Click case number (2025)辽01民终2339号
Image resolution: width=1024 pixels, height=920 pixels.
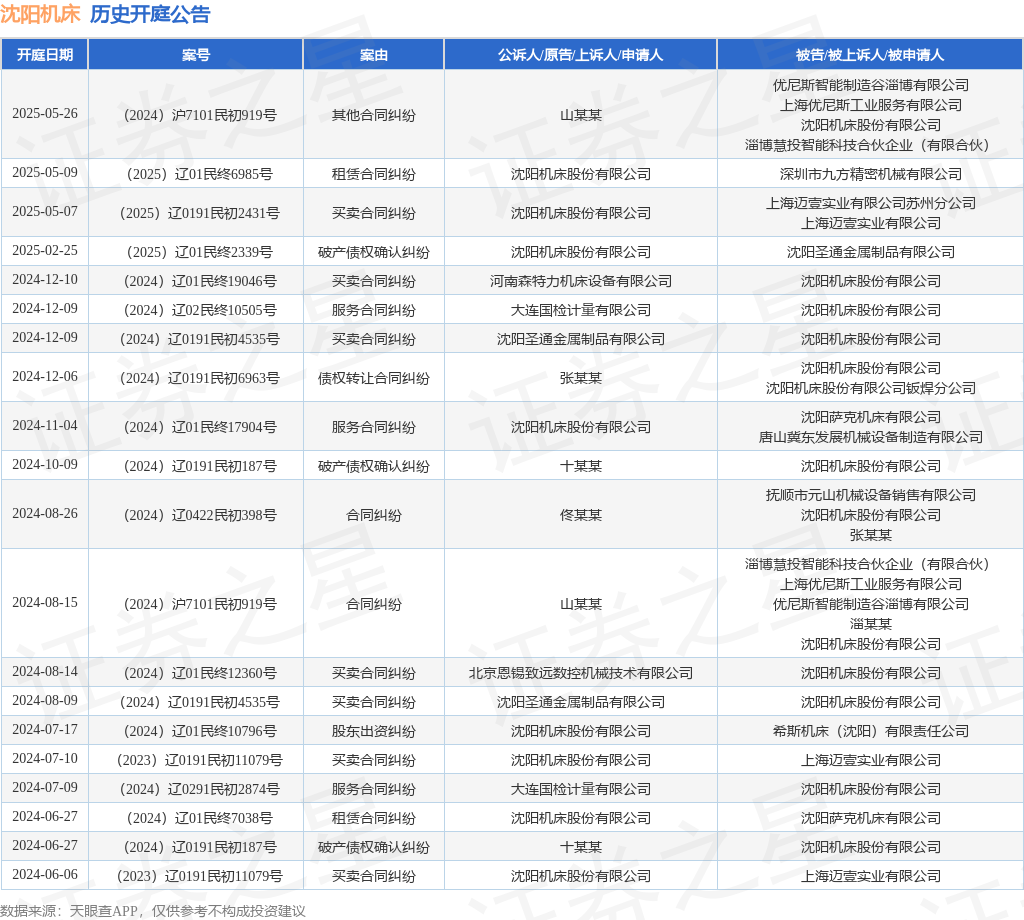tap(199, 252)
